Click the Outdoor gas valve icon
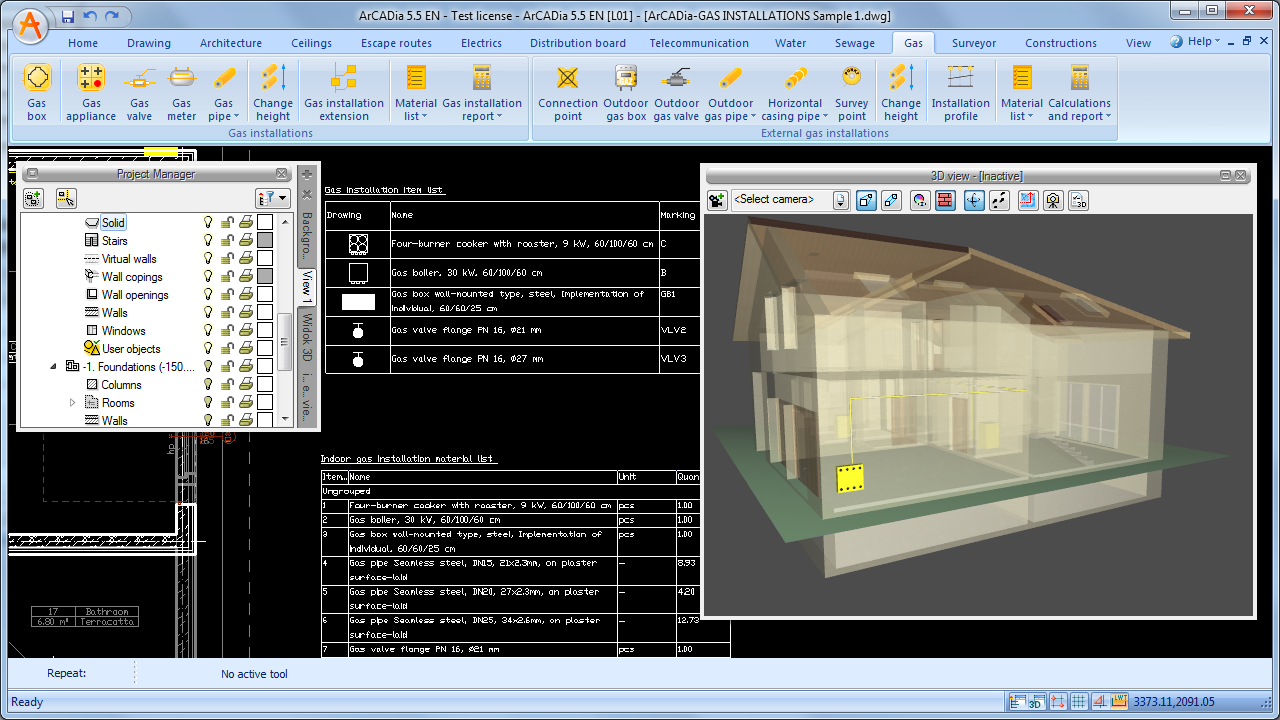1280x720 pixels. tap(676, 91)
